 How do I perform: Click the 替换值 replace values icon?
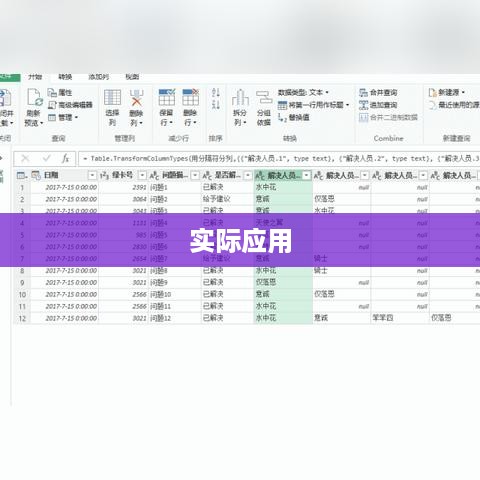click(282, 117)
